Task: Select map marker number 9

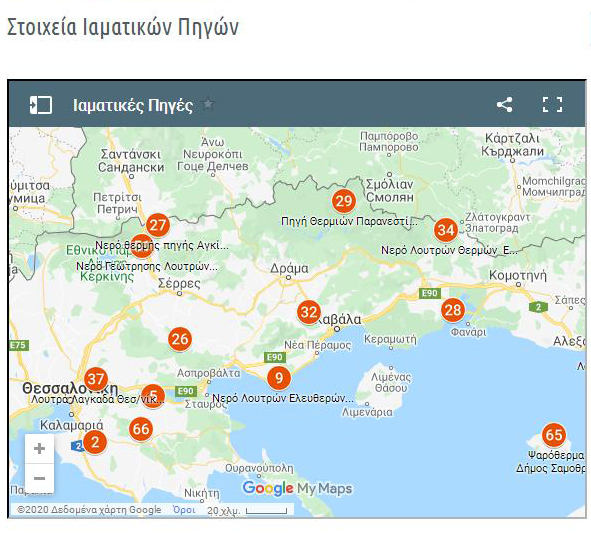Action: point(279,378)
